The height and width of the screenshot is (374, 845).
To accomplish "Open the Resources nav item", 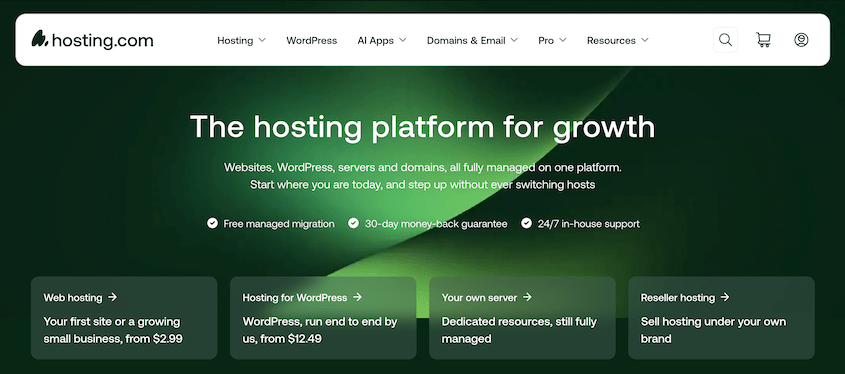I will [611, 40].
